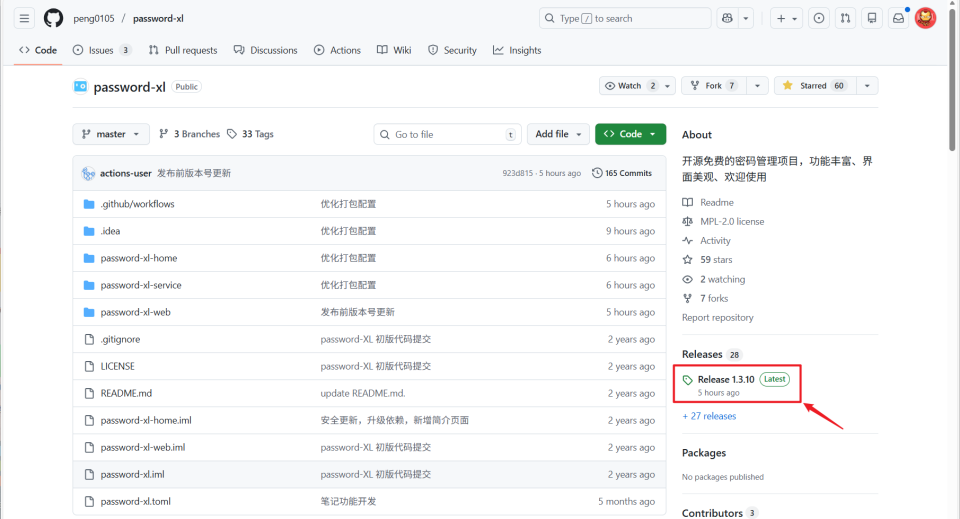The width and height of the screenshot is (960, 519).
Task: Open the password-xl.iml file
Action: (x=132, y=474)
